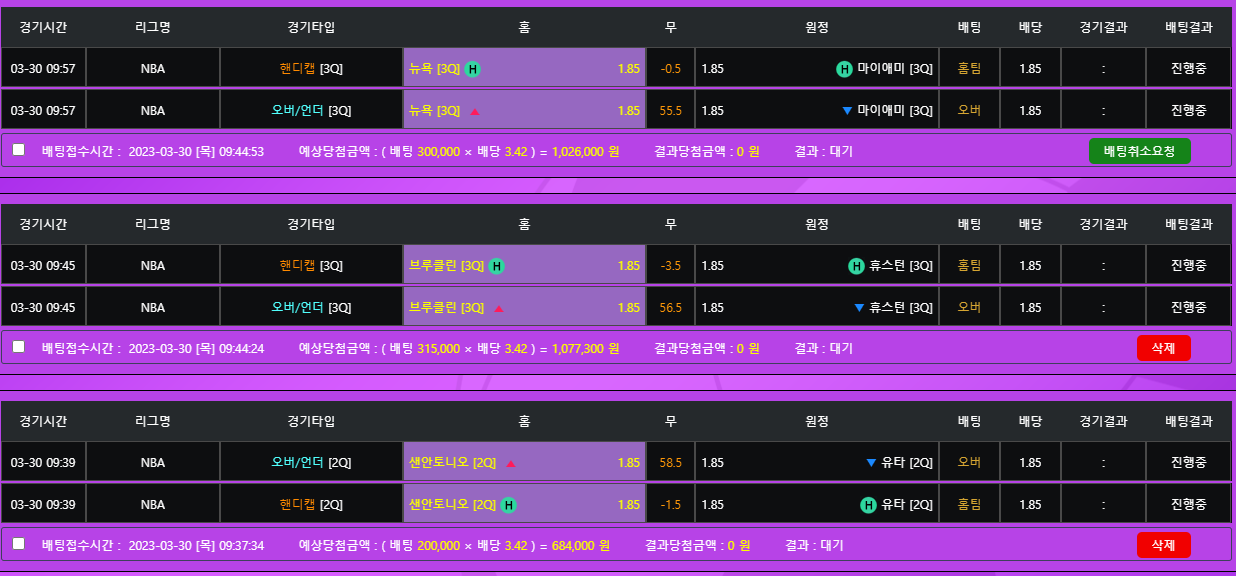Click the green H icon beside 브루클린 [3Q]
This screenshot has width=1236, height=576.
497,266
